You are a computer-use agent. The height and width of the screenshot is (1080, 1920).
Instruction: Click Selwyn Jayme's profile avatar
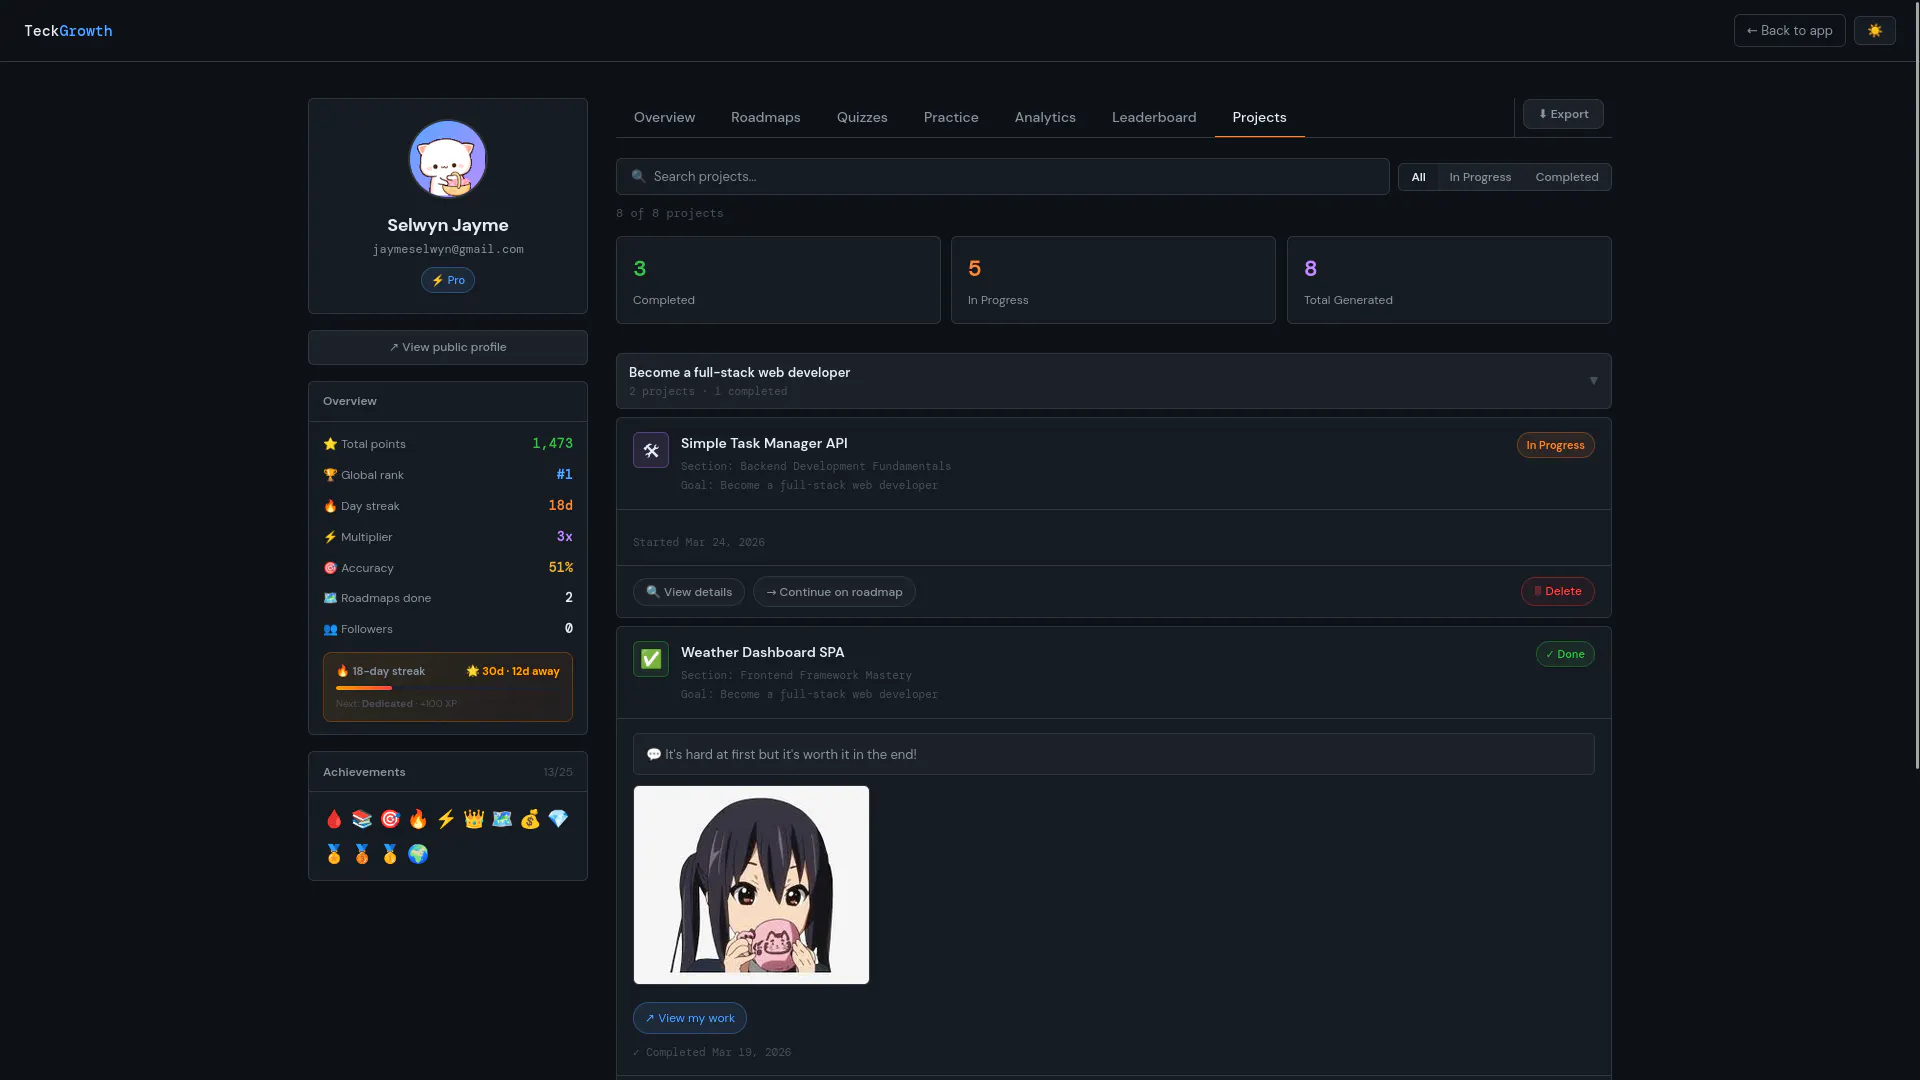tap(448, 159)
